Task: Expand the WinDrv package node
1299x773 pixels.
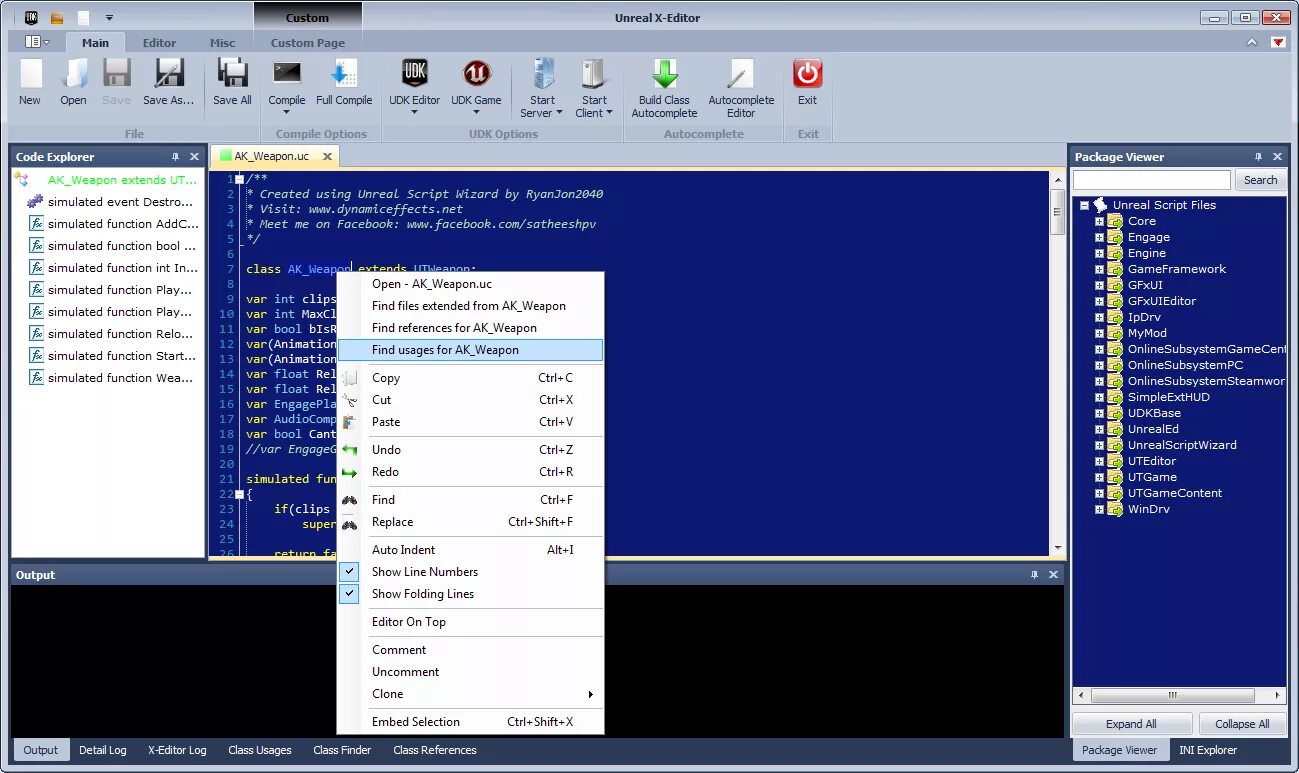Action: coord(1099,509)
